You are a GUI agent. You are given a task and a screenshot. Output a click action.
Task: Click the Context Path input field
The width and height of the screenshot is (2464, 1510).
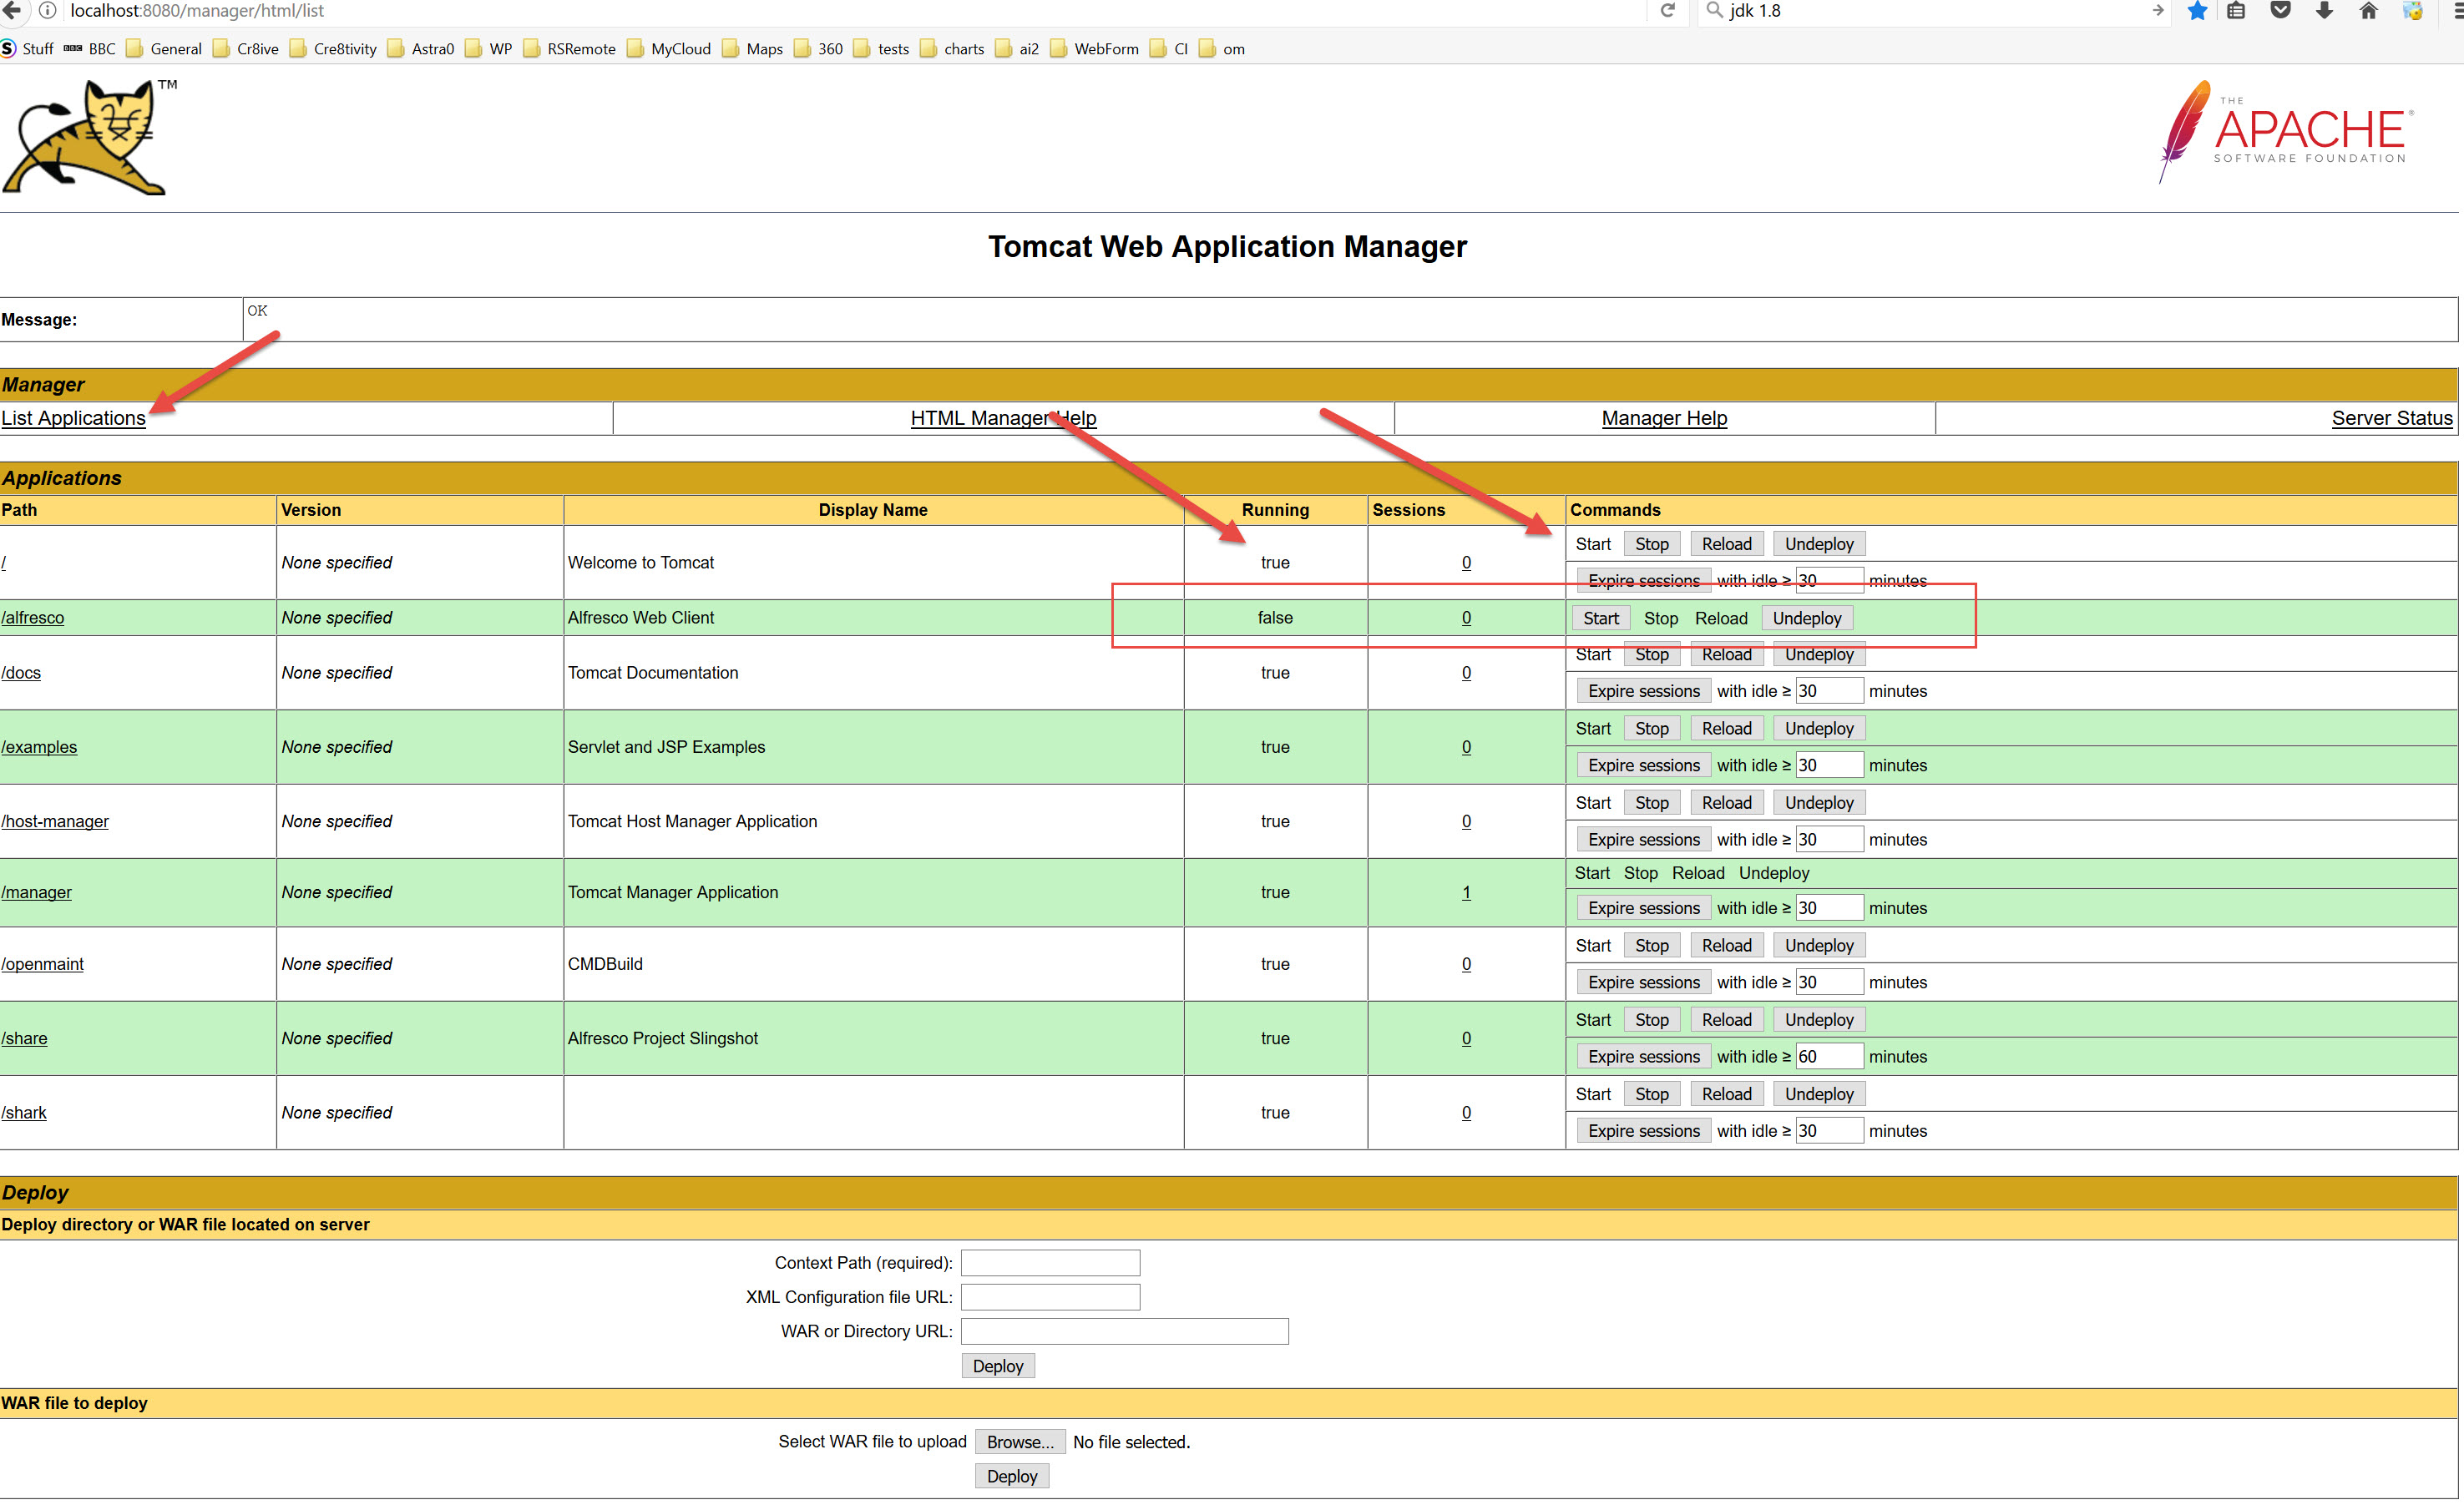1050,1262
